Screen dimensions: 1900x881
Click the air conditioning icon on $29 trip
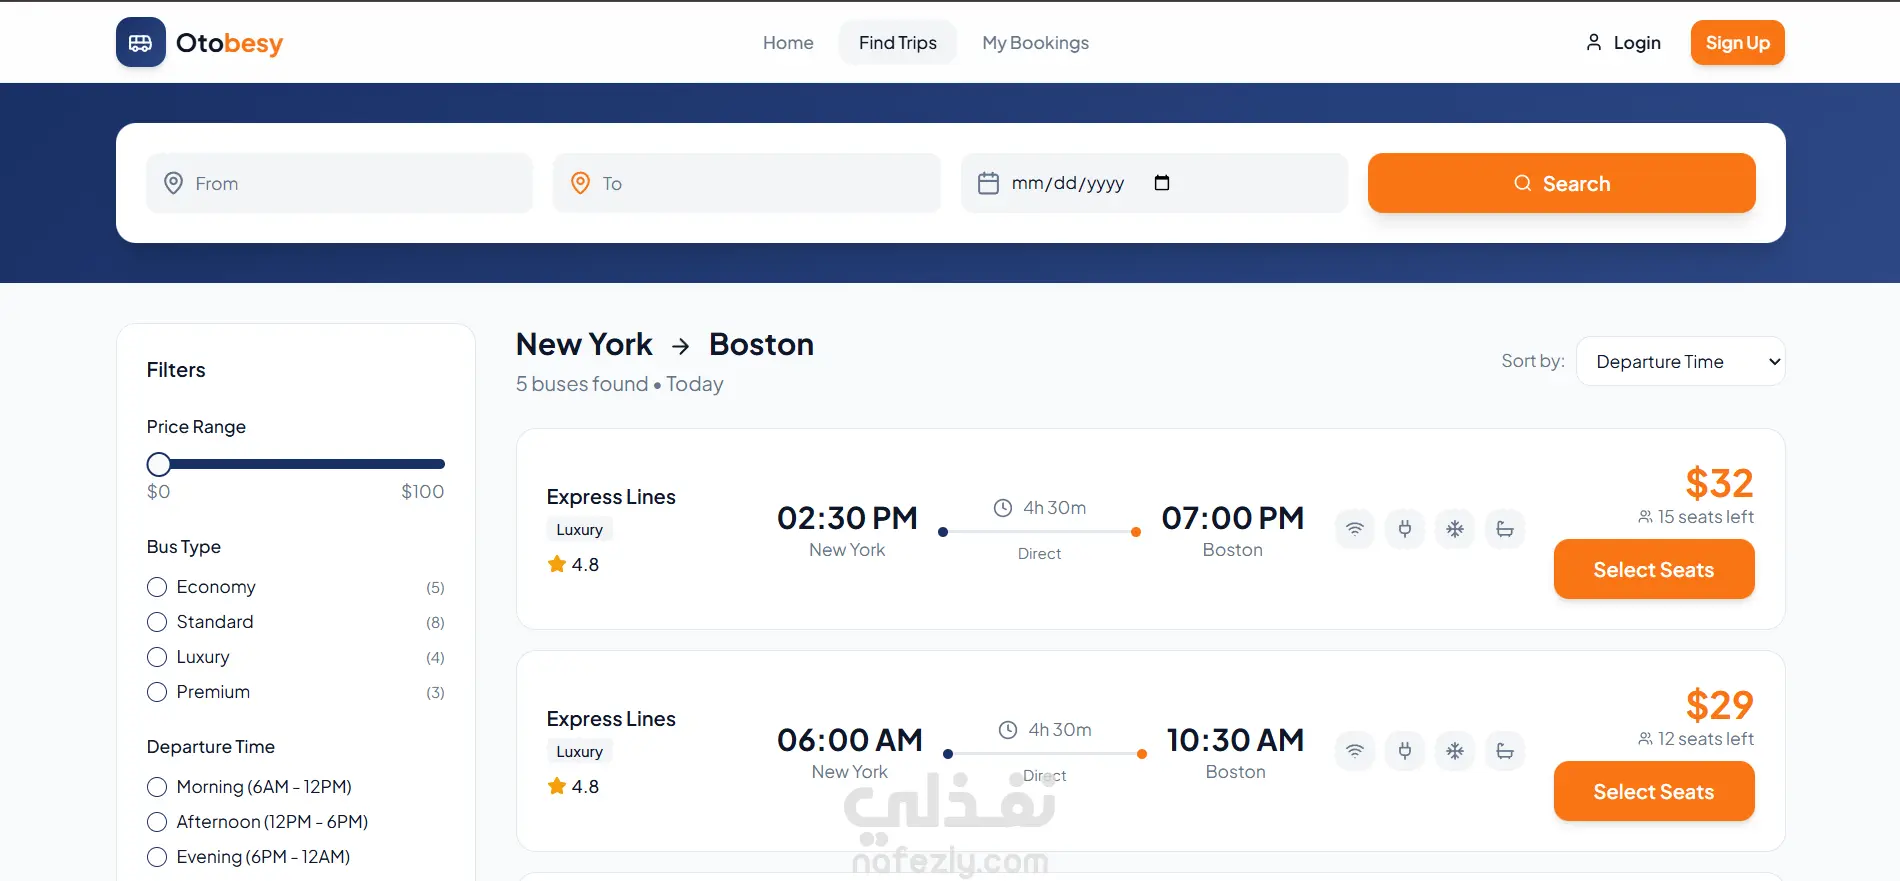1455,751
